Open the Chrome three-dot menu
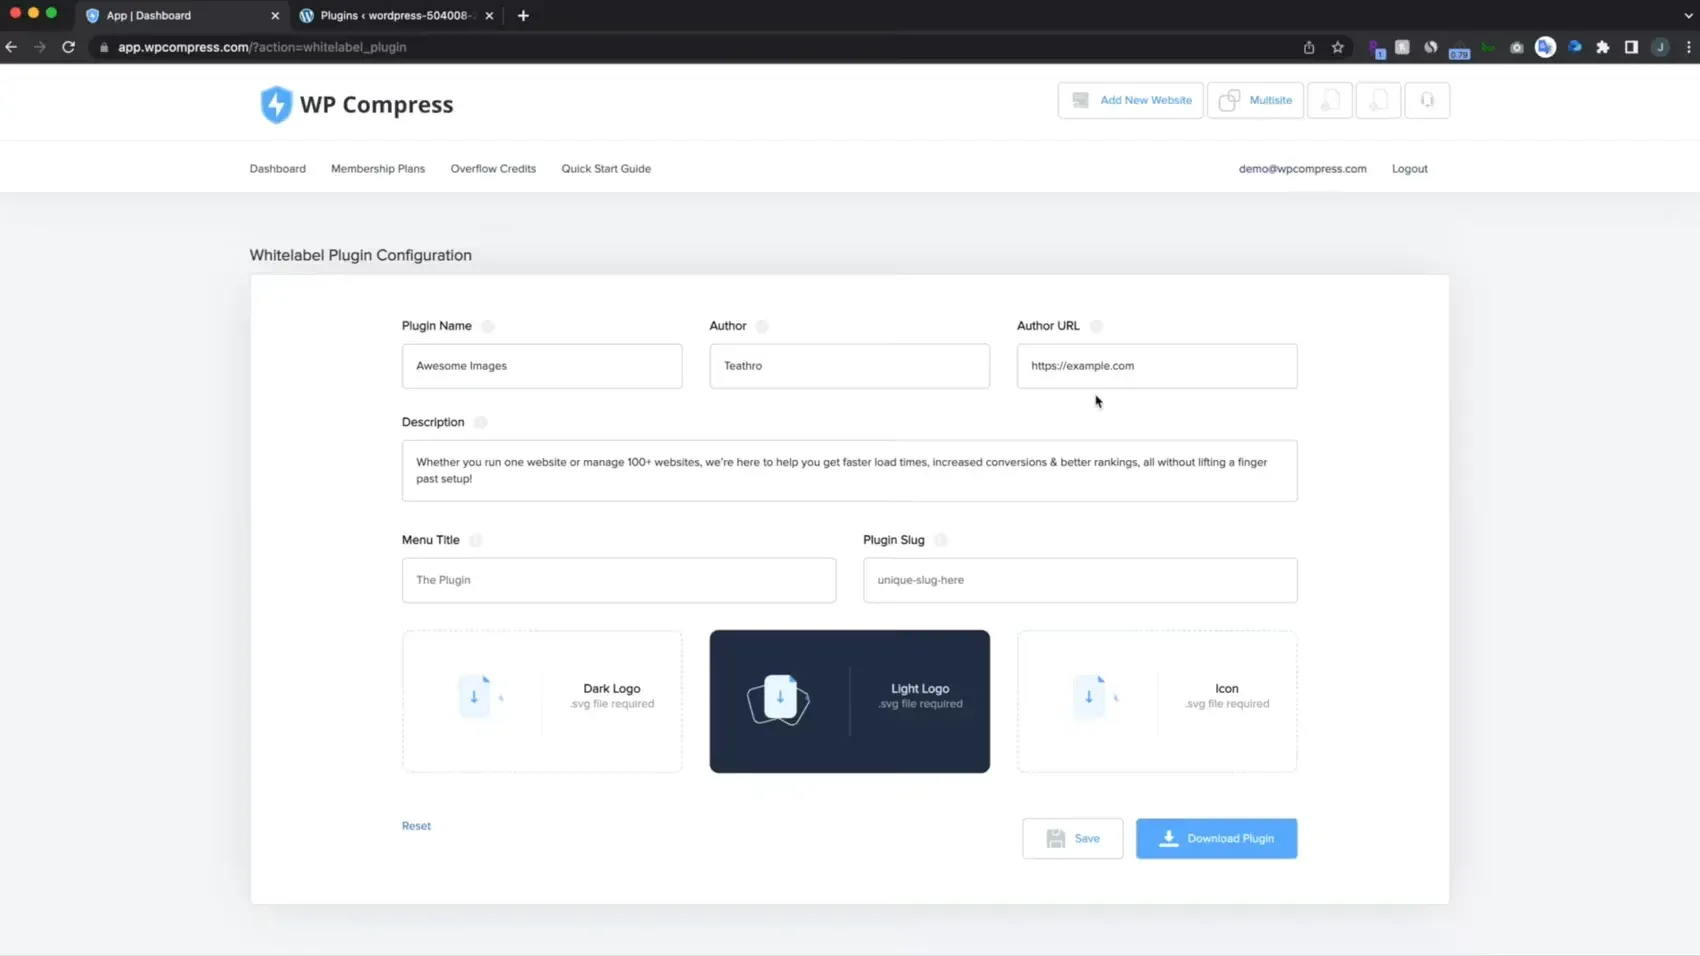The image size is (1700, 956). (1688, 47)
